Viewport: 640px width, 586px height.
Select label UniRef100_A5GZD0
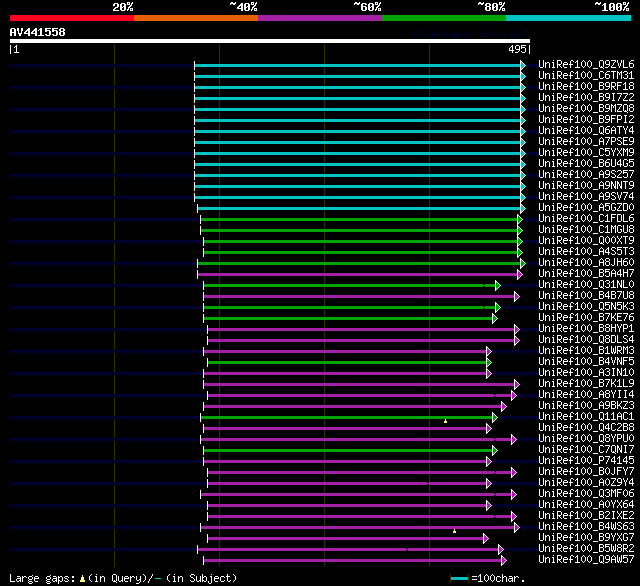586,208
